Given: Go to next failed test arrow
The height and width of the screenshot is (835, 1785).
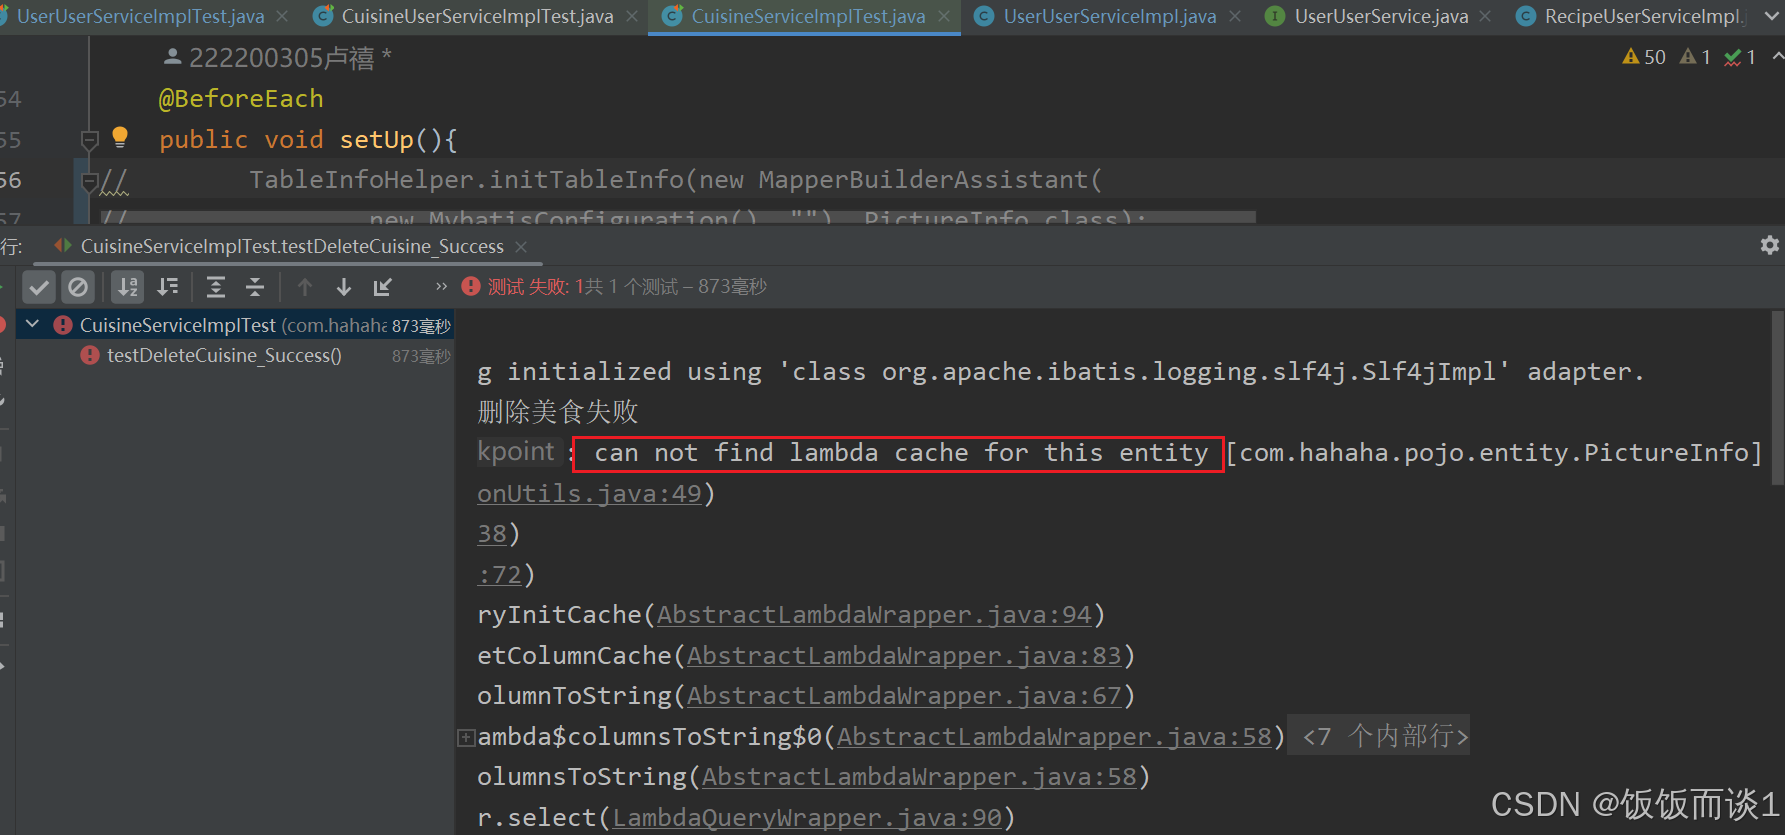Looking at the screenshot, I should tap(344, 288).
